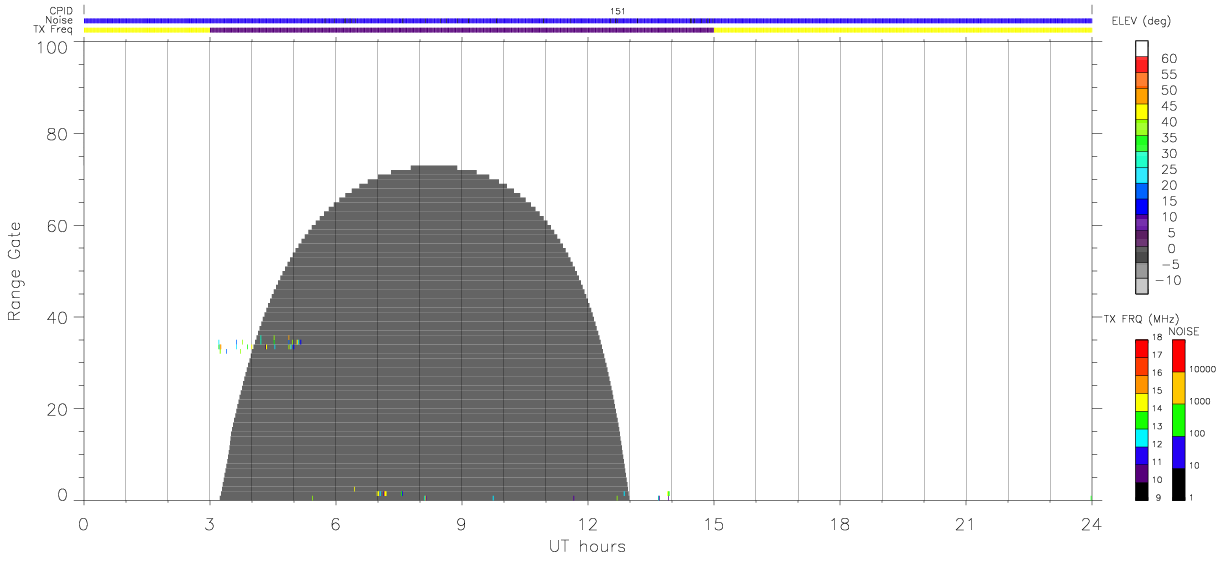The image size is (1228, 567).
Task: Click Range Gate axis tick 40
Action: click(x=57, y=317)
